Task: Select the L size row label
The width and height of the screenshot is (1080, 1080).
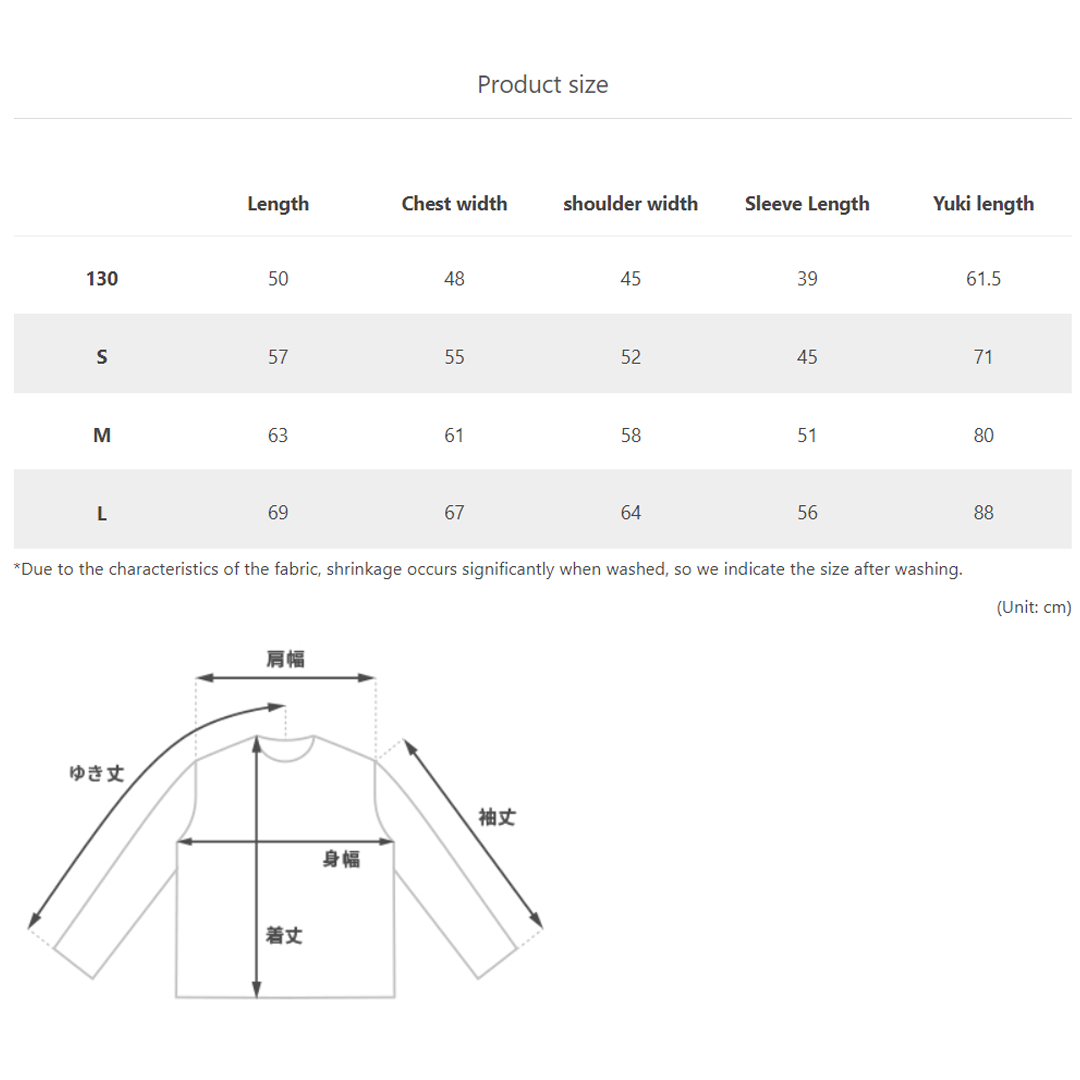Action: pyautogui.click(x=102, y=513)
